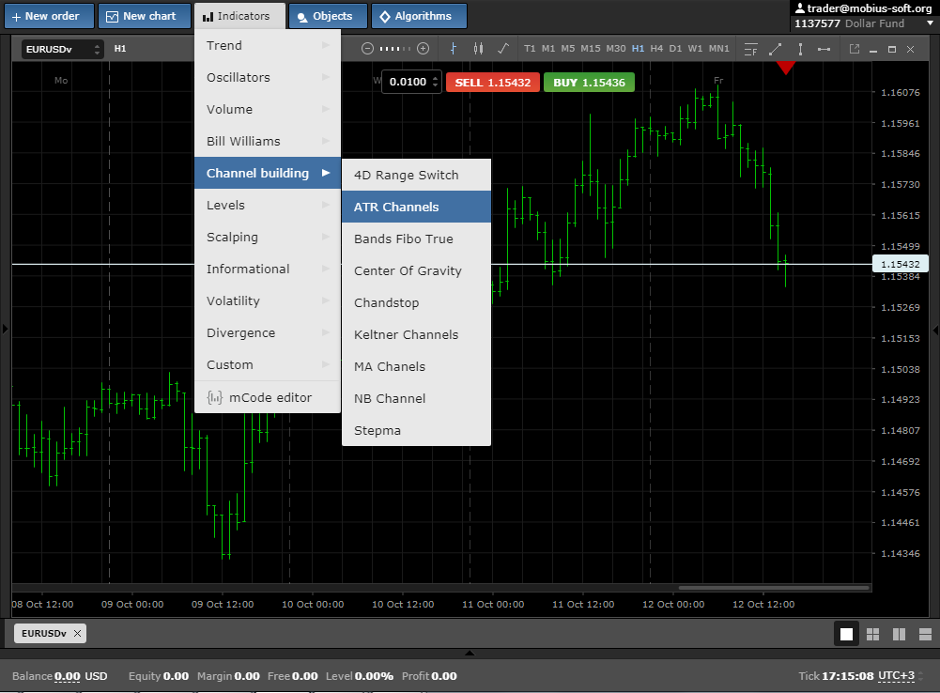Select the Channel building menu entry
Screen dimensions: 940x693
coord(267,173)
